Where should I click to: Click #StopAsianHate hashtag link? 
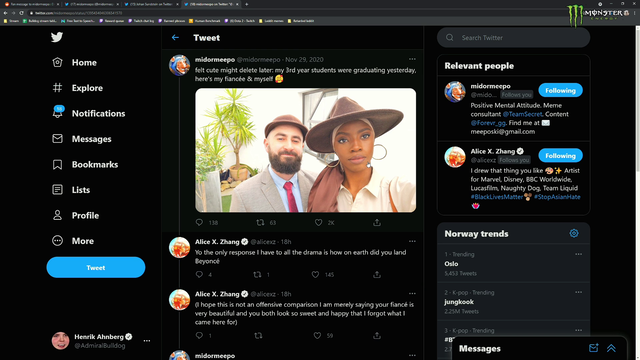point(557,197)
